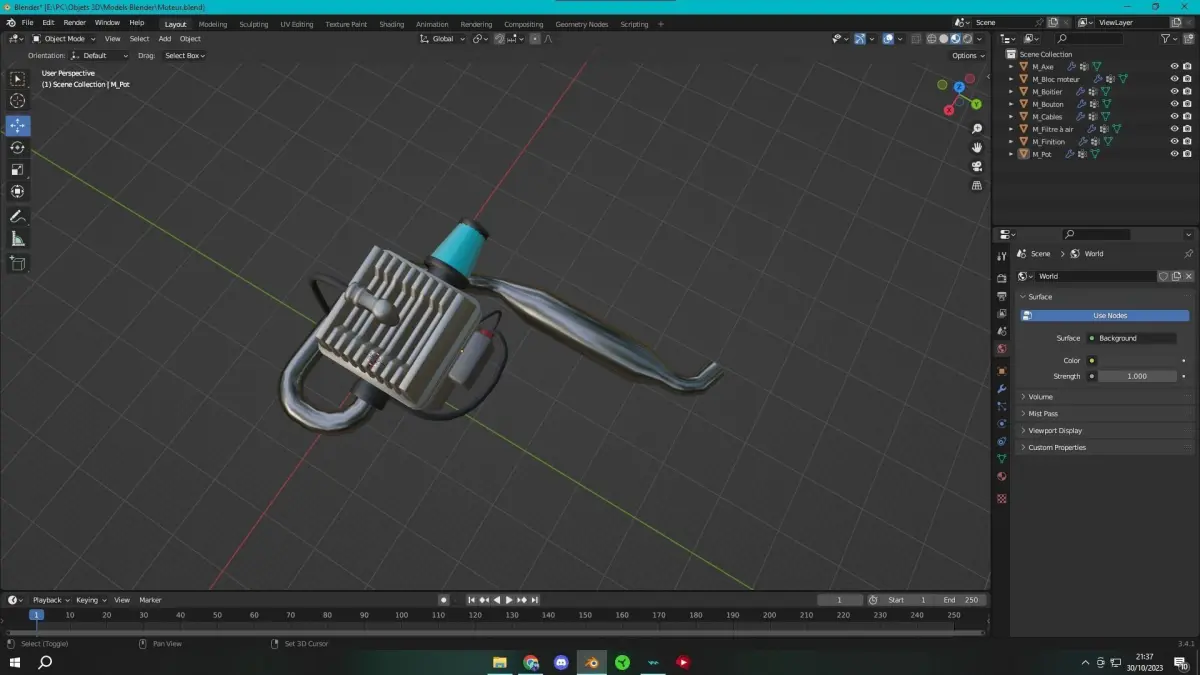Switch to Wireframe shading mode
The height and width of the screenshot is (675, 1200).
coord(931,39)
